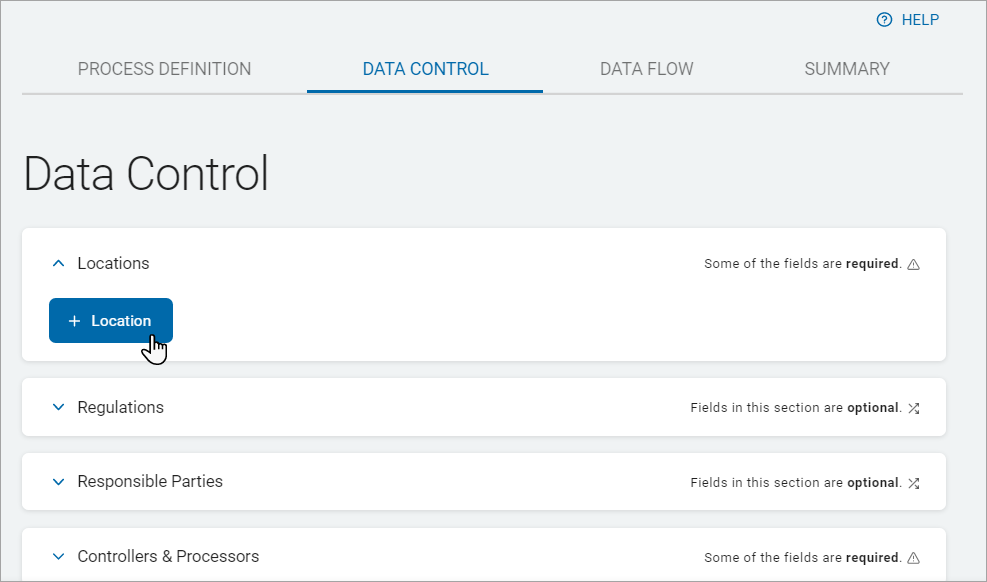Add a new Location
Screen dimensions: 987x582
pos(111,321)
